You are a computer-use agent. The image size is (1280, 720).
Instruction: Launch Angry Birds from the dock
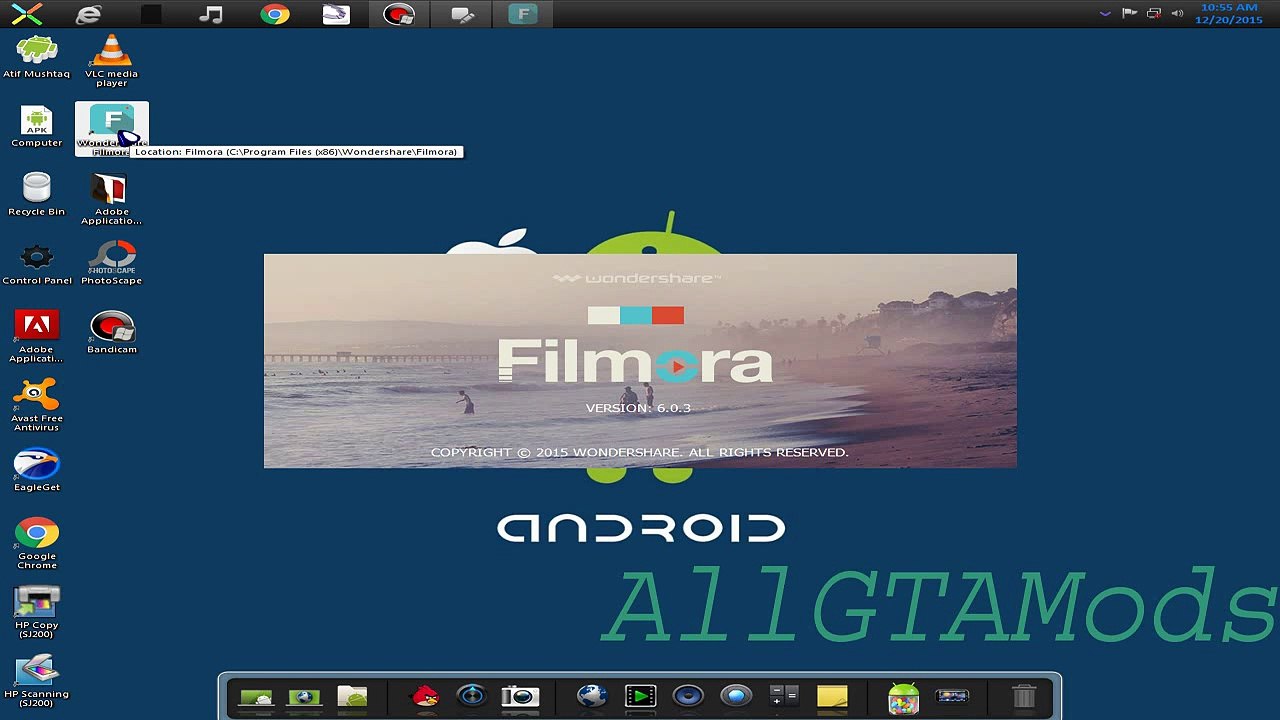[425, 696]
